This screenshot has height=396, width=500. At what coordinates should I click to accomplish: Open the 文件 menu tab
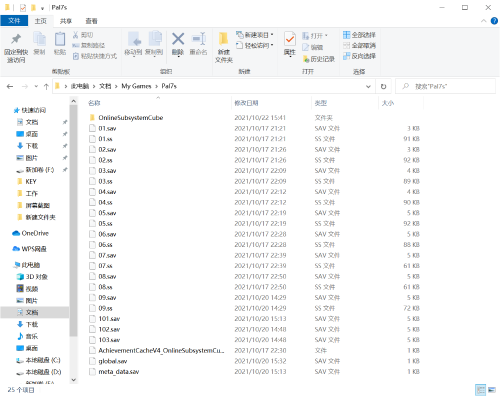coord(14,21)
